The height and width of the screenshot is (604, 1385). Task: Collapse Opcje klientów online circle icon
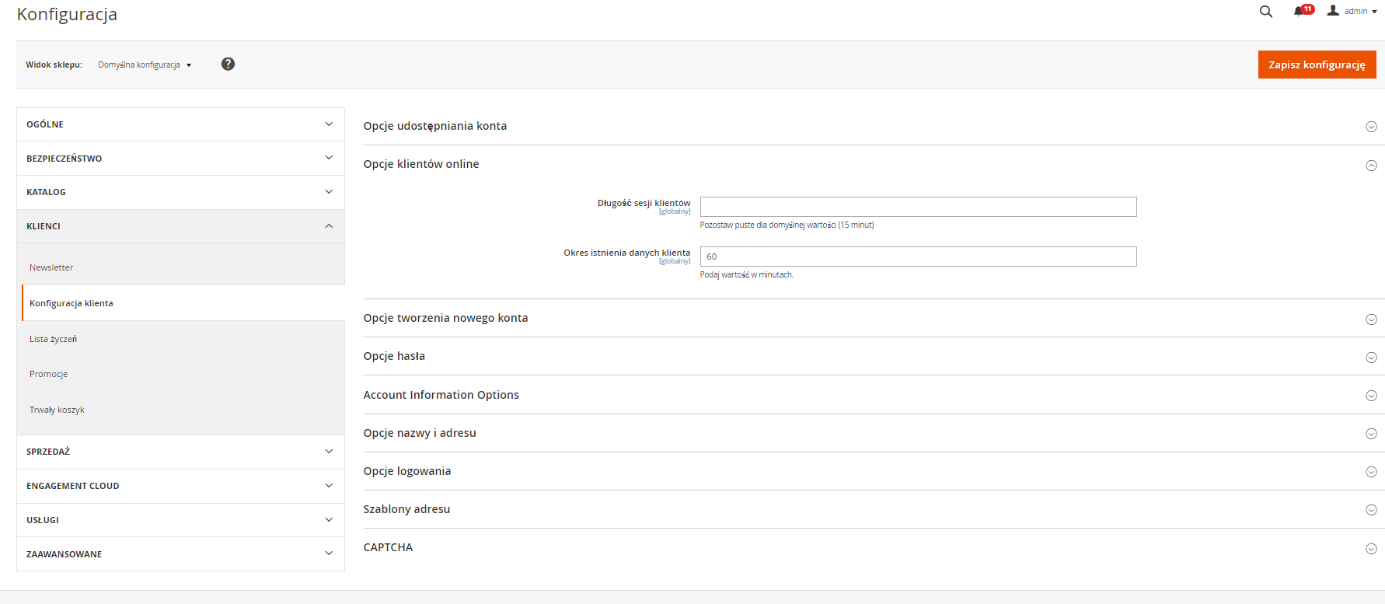tap(1371, 166)
